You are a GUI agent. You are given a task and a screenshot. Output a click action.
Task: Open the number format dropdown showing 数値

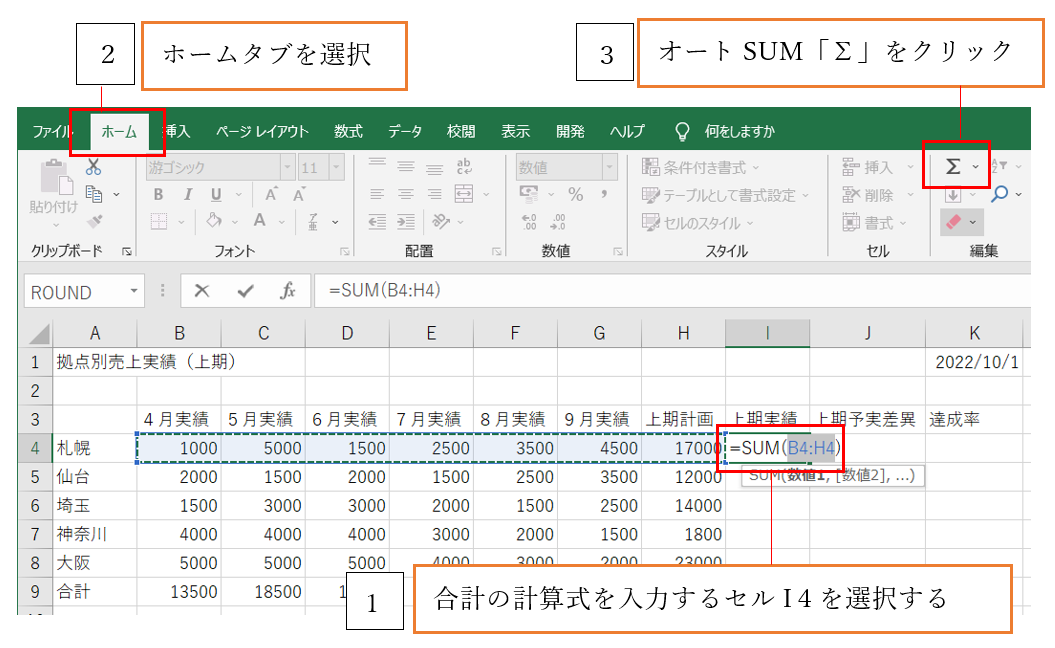[x=609, y=167]
